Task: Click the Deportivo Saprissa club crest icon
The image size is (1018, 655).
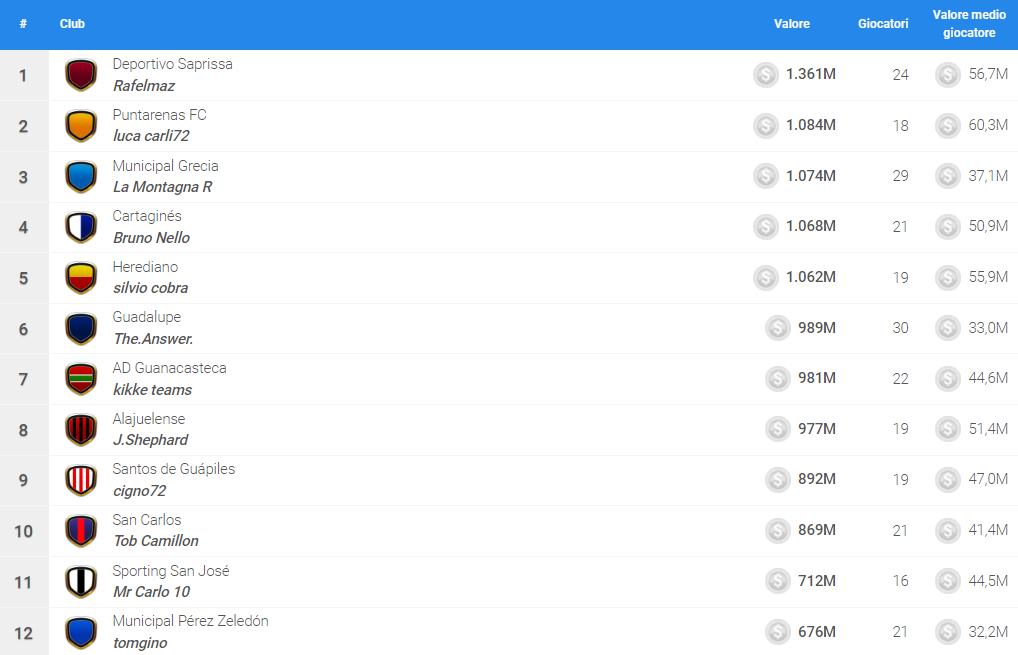Action: [81, 75]
